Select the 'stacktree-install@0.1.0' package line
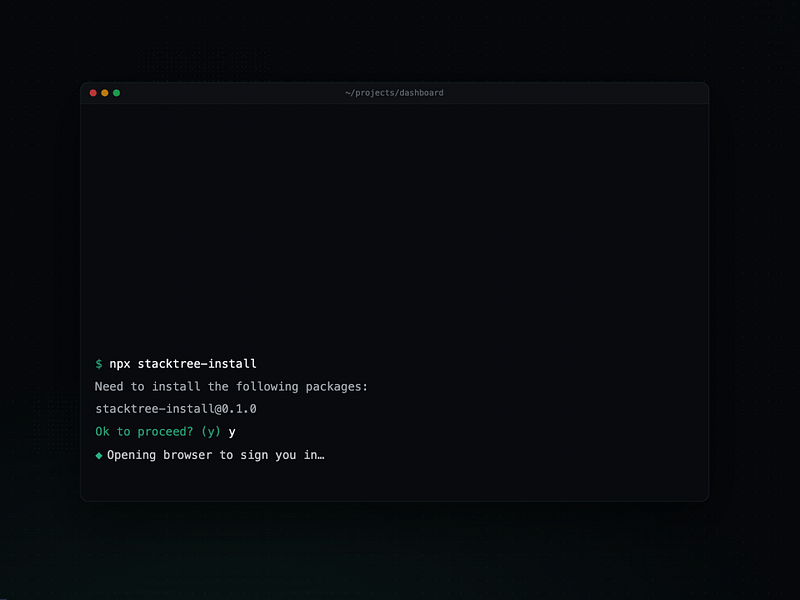 [176, 409]
